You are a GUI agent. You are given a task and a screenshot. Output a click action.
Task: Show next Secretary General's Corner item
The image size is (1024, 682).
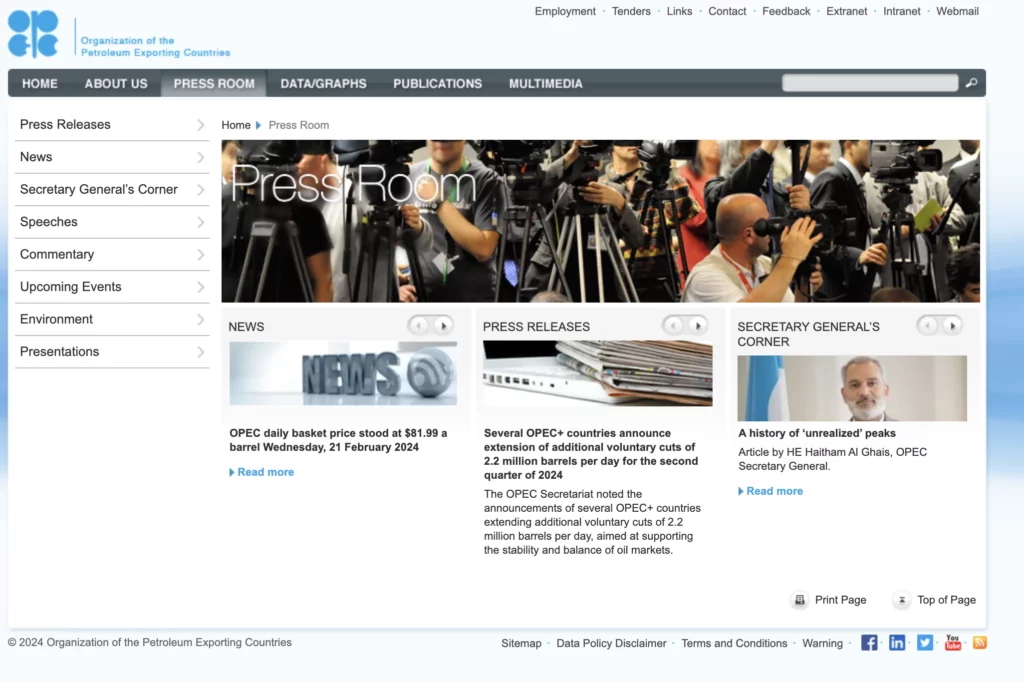tap(953, 325)
